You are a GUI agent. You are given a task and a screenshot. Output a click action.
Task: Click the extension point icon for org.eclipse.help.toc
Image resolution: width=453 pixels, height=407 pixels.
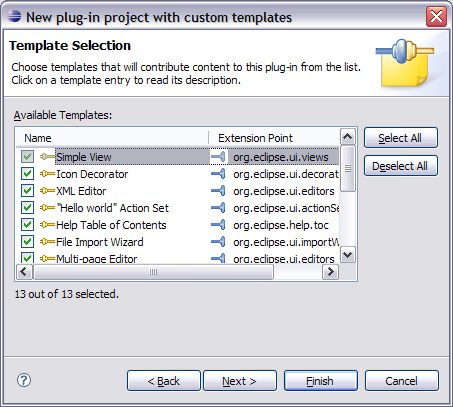click(218, 225)
